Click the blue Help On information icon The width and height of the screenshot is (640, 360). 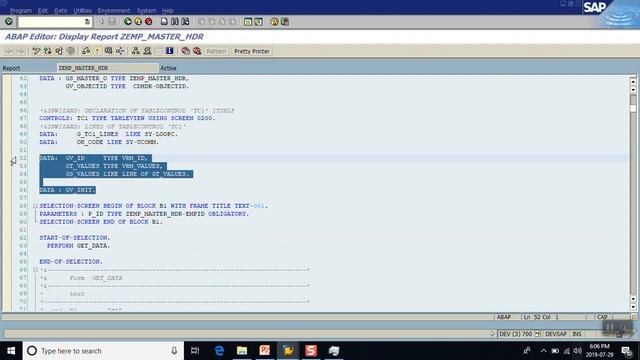(x=169, y=51)
